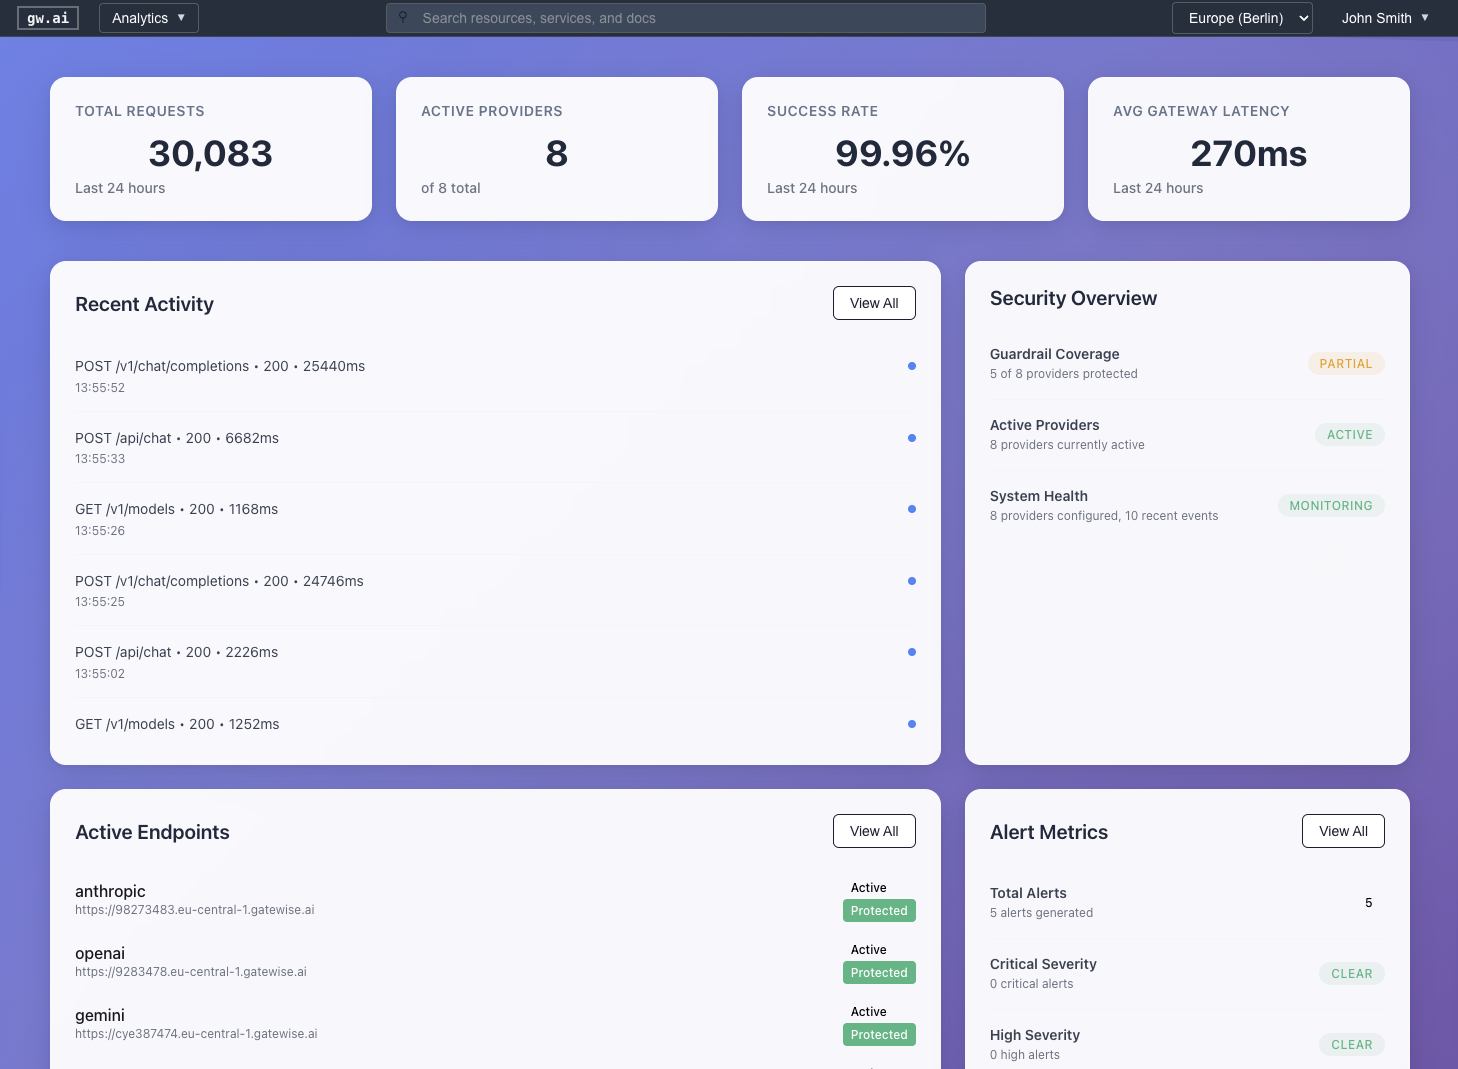Click the Protected badge for gemini endpoint
Image resolution: width=1458 pixels, height=1069 pixels.
pos(879,1034)
